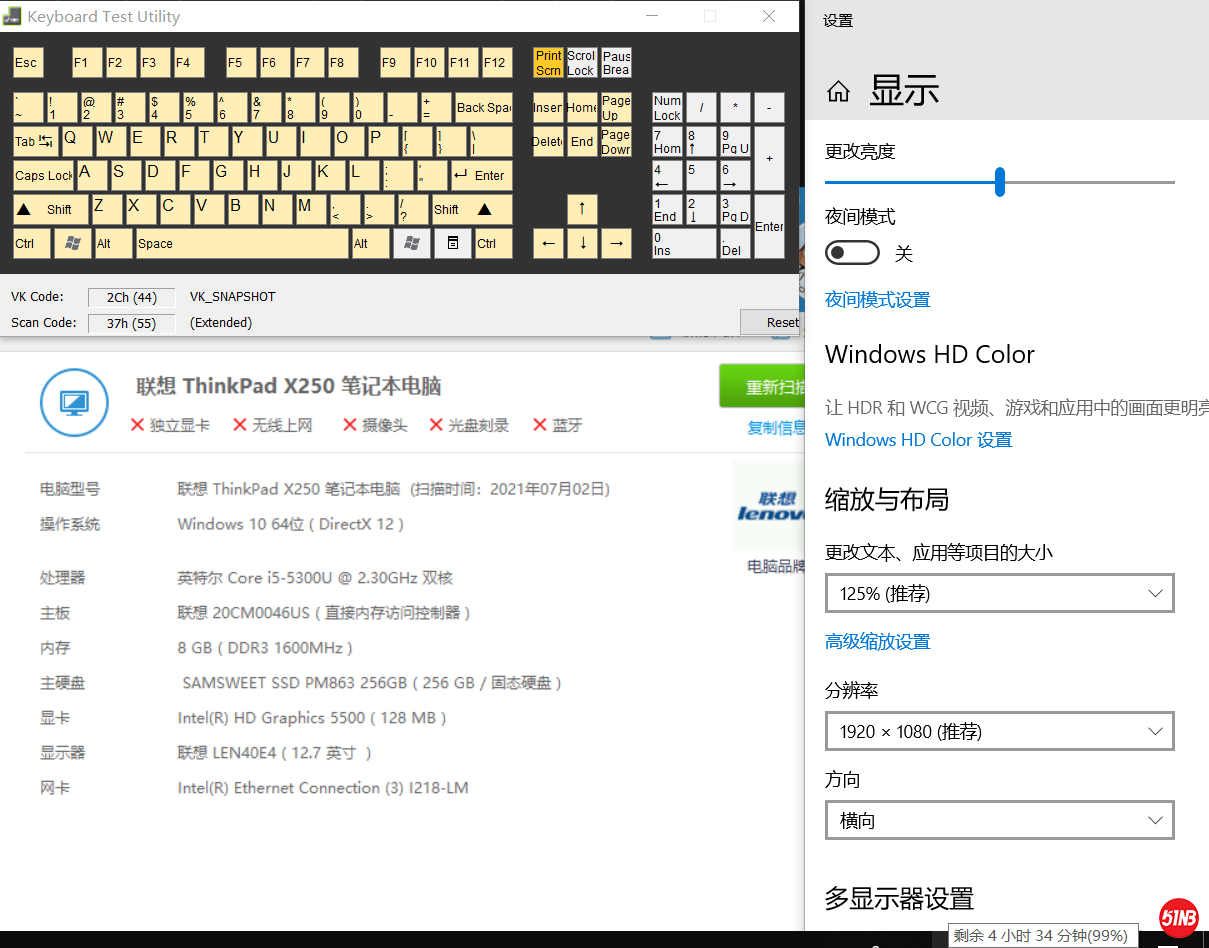1209x948 pixels.
Task: Click the Reset button in keyboard utility
Action: [772, 322]
